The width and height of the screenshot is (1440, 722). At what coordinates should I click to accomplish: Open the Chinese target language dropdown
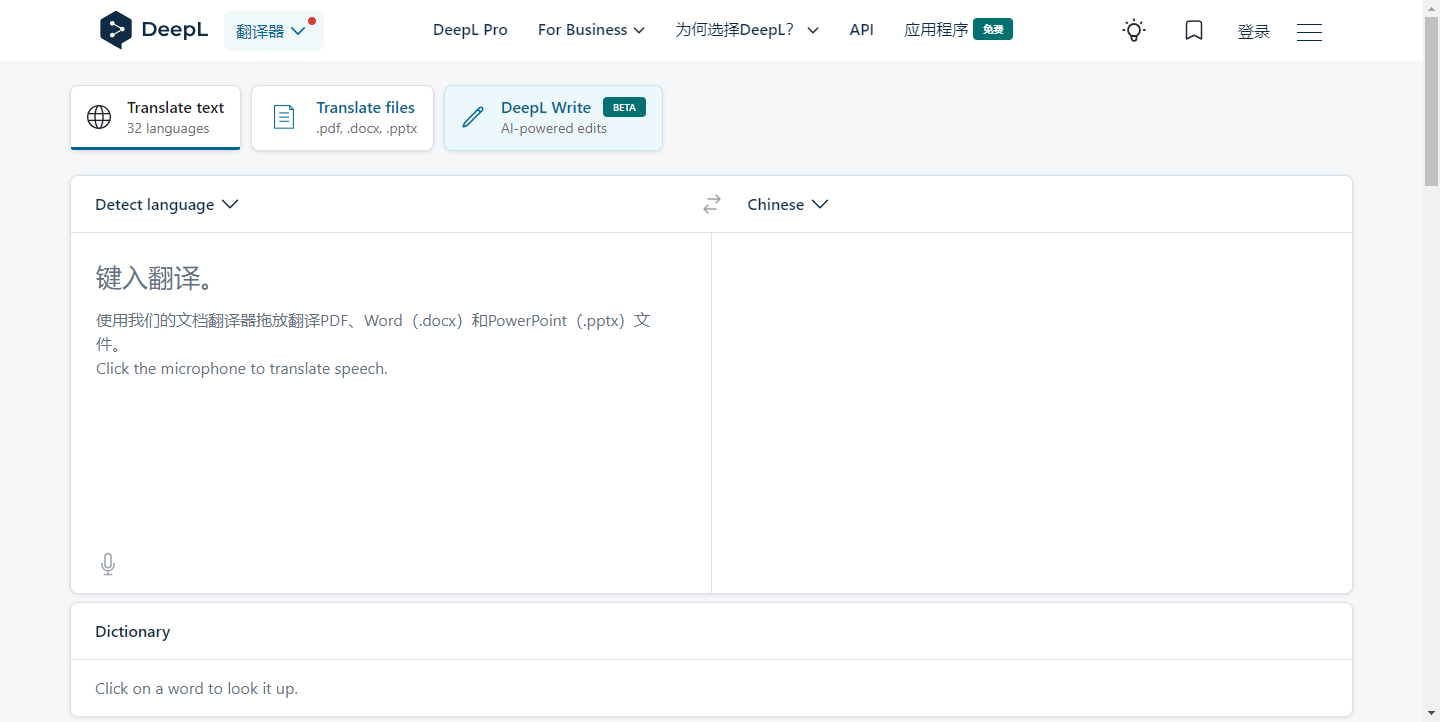point(788,204)
